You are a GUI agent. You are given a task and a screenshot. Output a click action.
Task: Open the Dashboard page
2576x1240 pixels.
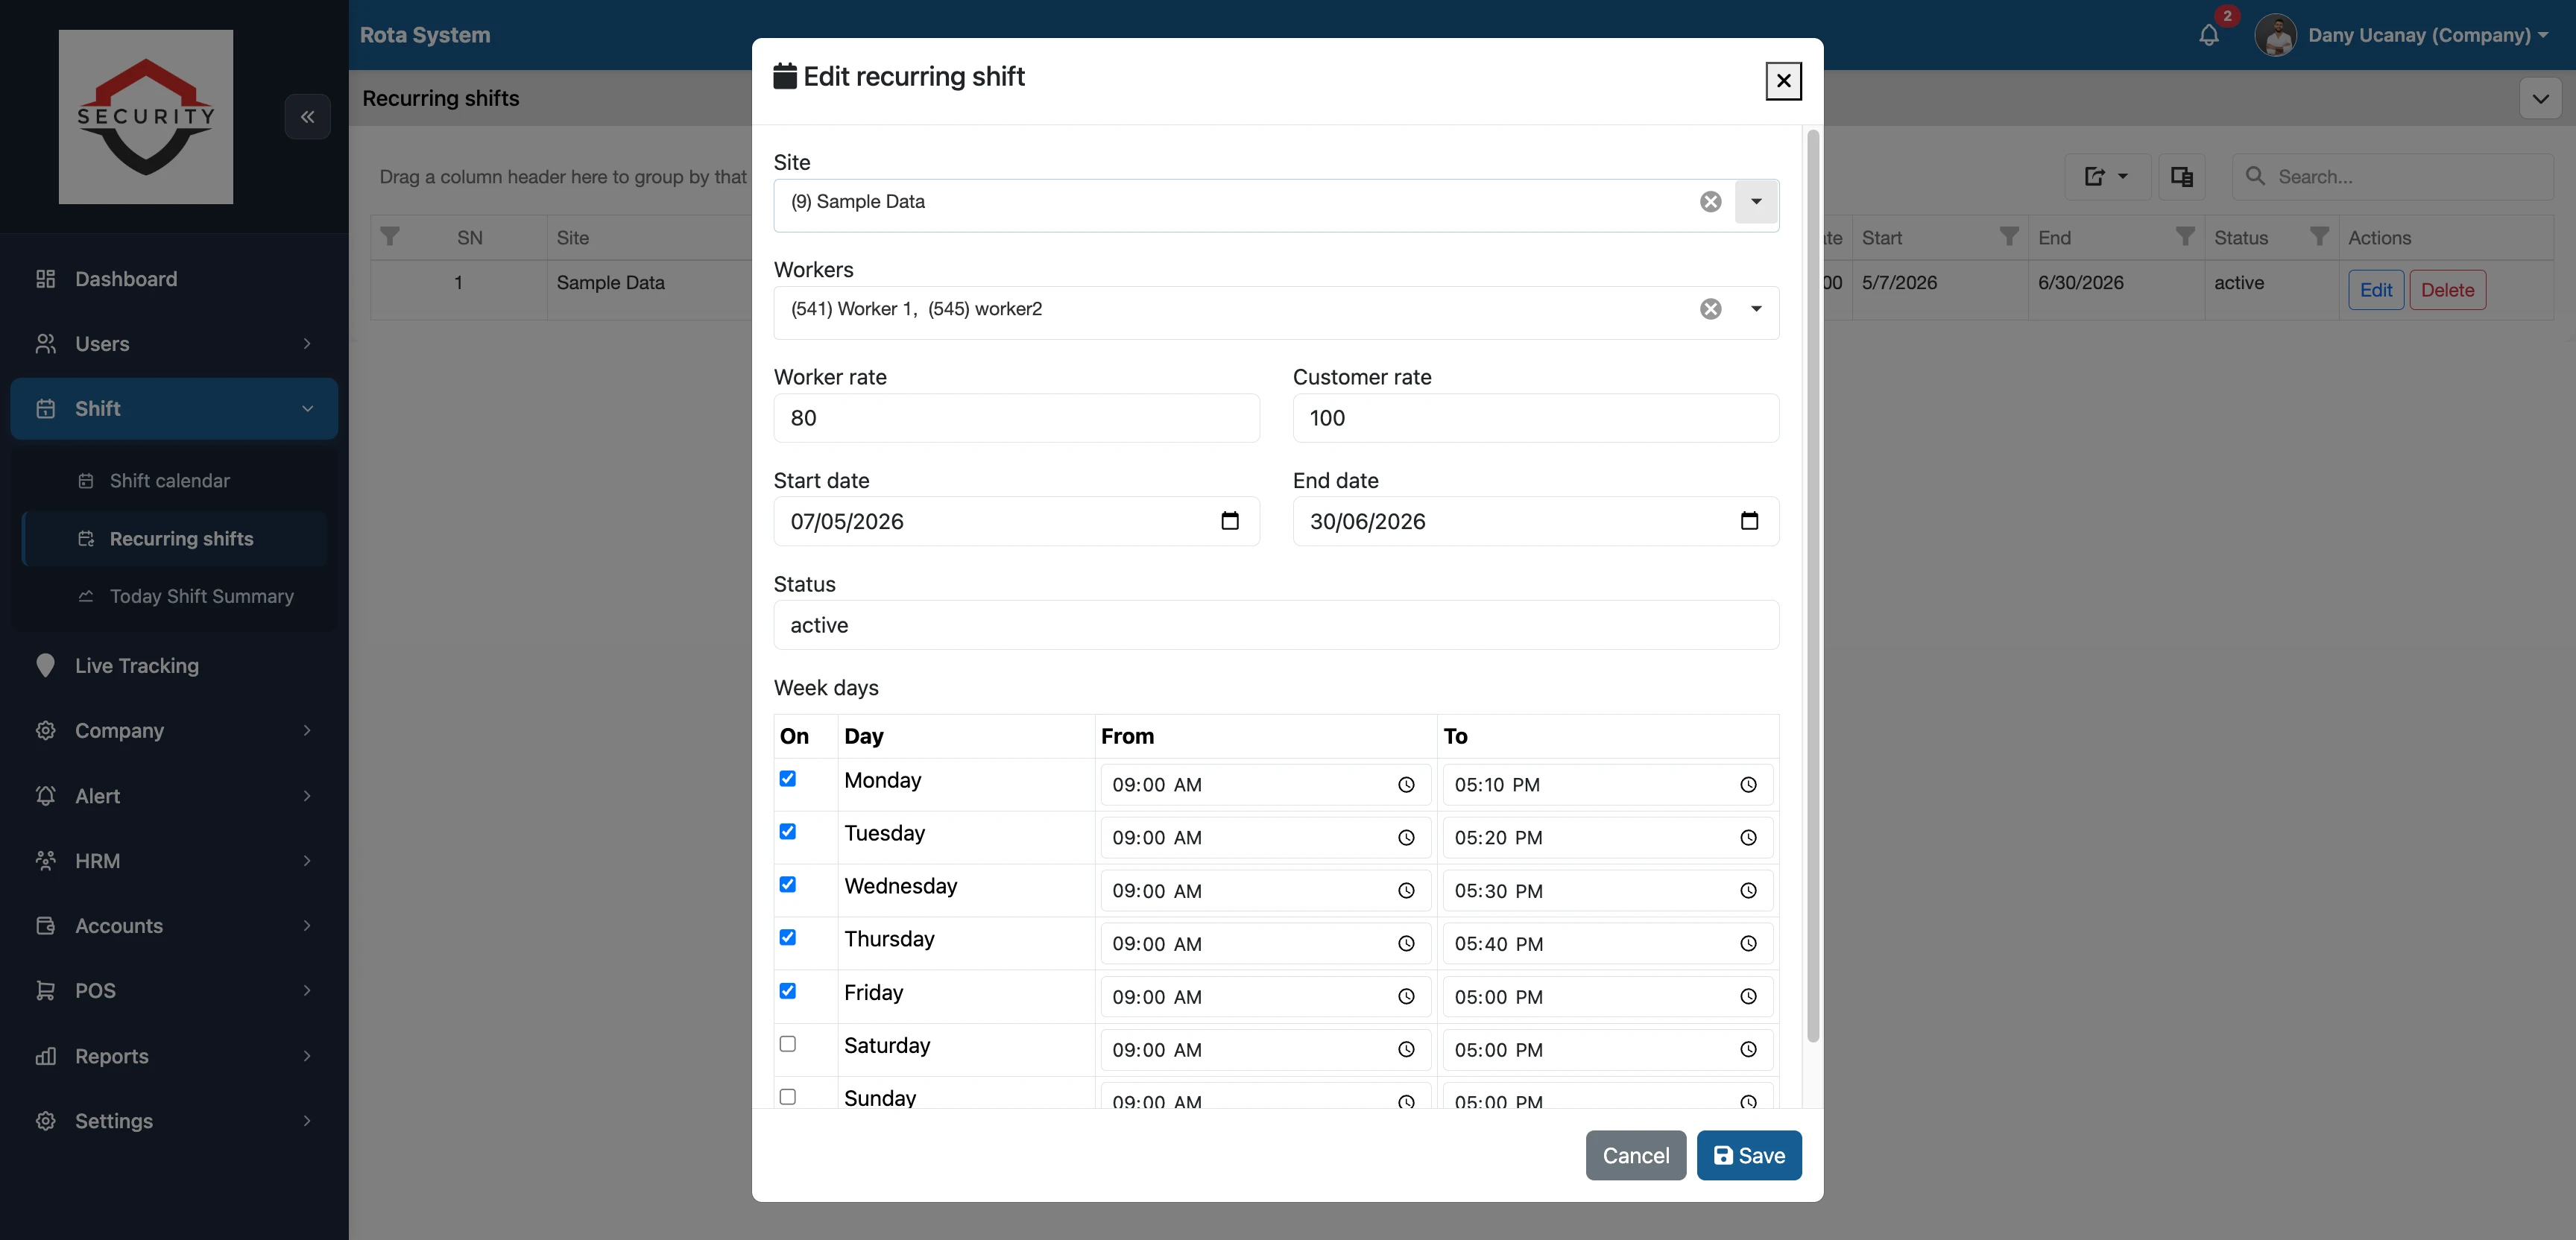174,279
